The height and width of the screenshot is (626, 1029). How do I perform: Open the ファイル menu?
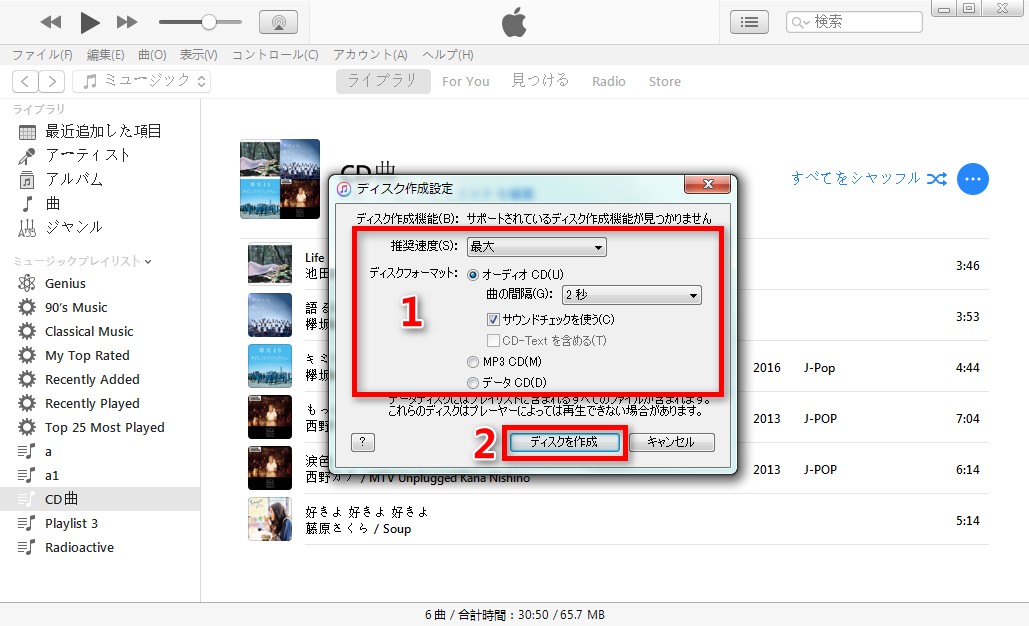(42, 55)
